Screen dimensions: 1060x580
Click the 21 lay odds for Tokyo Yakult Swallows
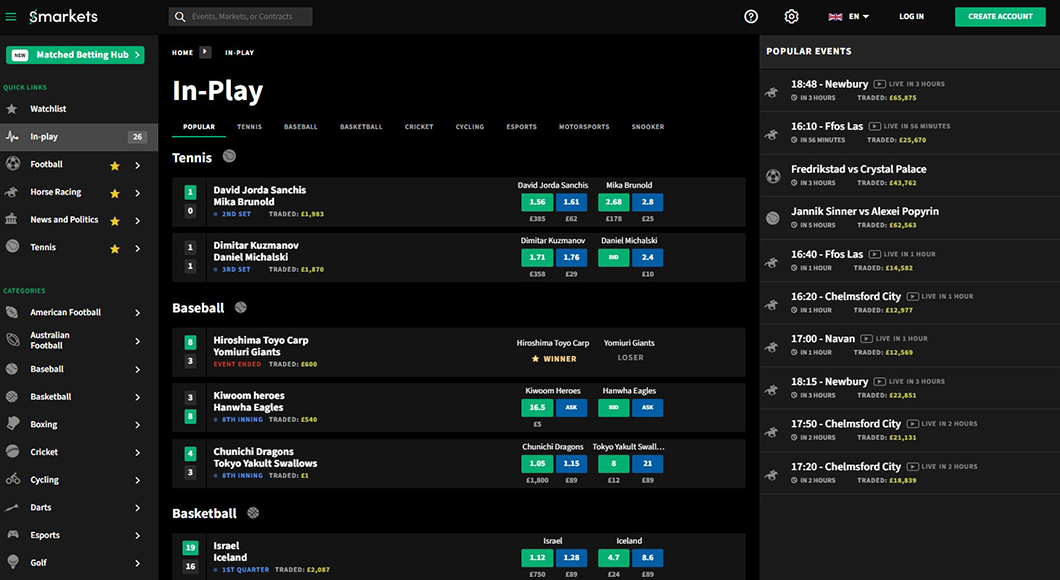click(x=648, y=464)
